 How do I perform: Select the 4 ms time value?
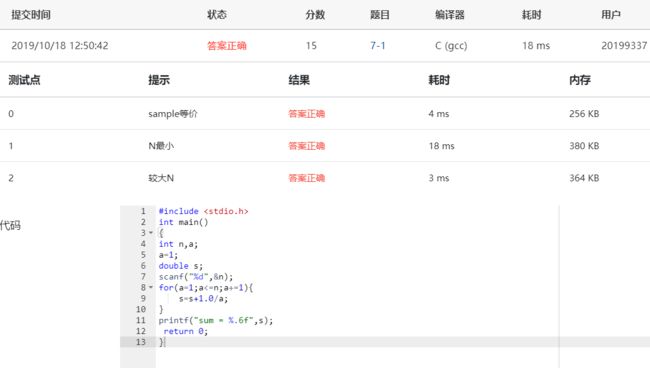tap(439, 114)
